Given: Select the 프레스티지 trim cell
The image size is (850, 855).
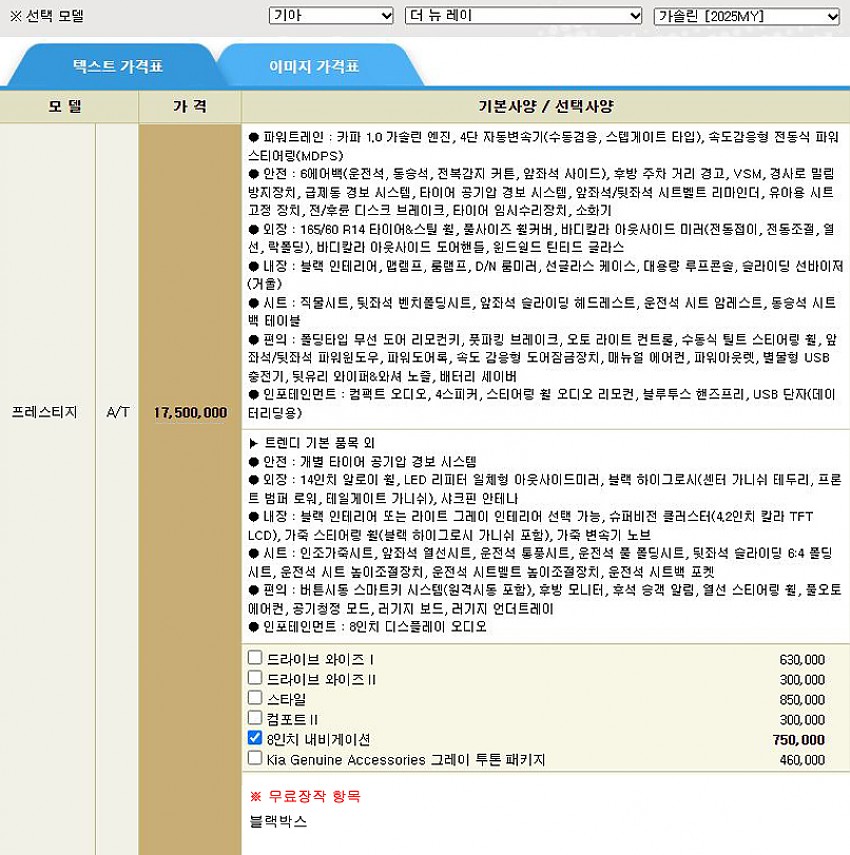Looking at the screenshot, I should pyautogui.click(x=44, y=412).
